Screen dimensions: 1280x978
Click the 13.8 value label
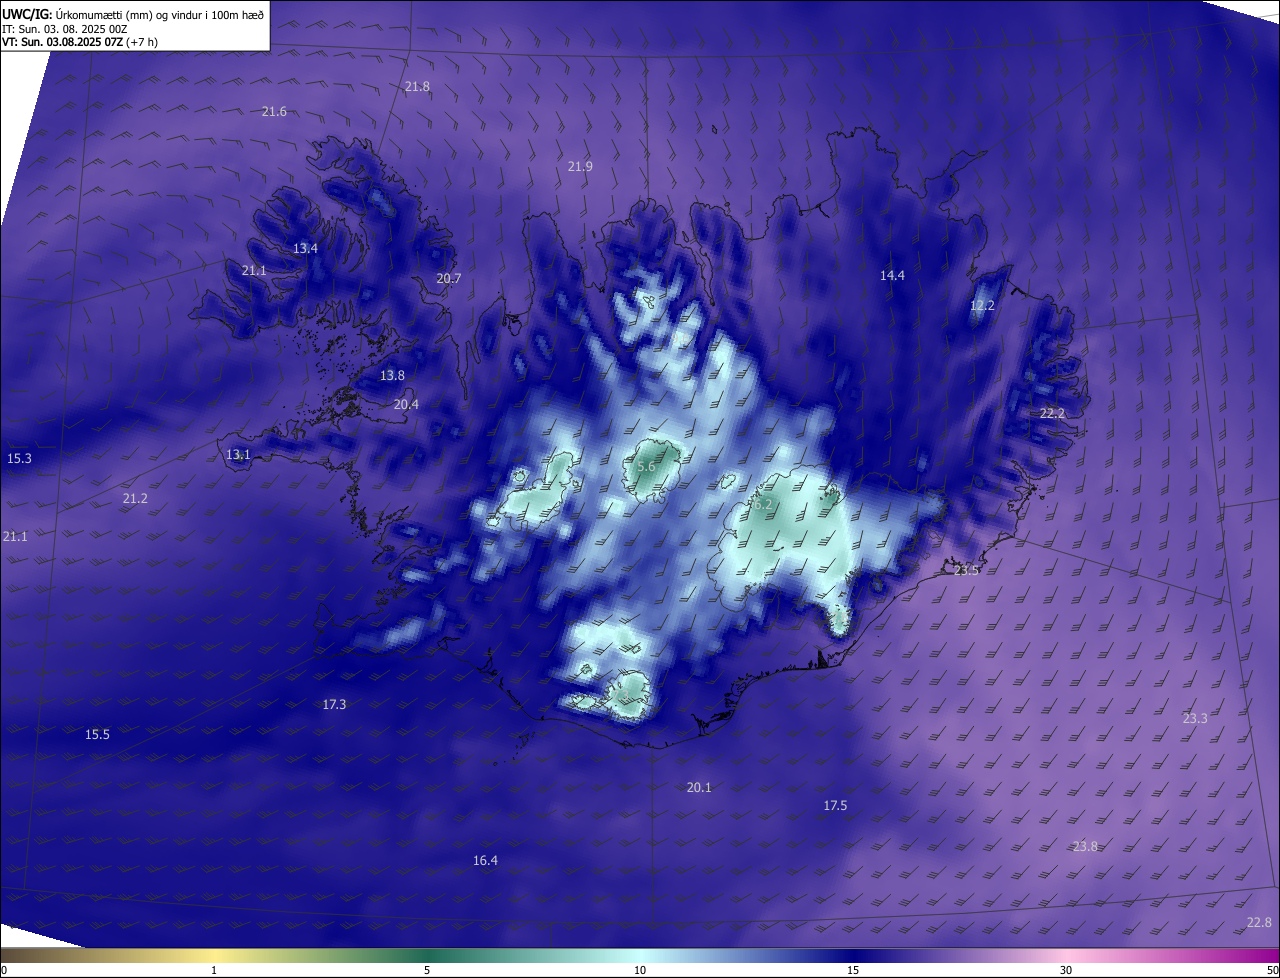coord(392,376)
